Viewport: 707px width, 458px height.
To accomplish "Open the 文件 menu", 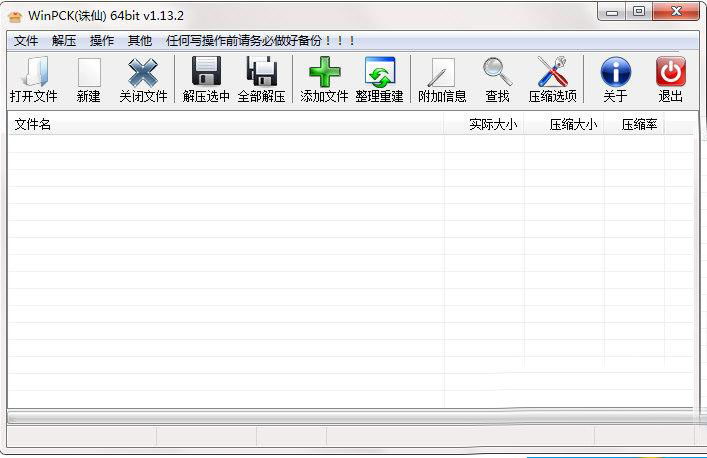I will click(26, 41).
